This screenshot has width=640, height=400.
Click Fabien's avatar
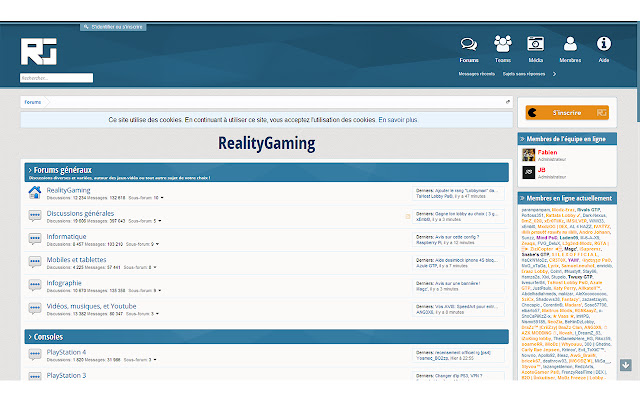pyautogui.click(x=529, y=155)
